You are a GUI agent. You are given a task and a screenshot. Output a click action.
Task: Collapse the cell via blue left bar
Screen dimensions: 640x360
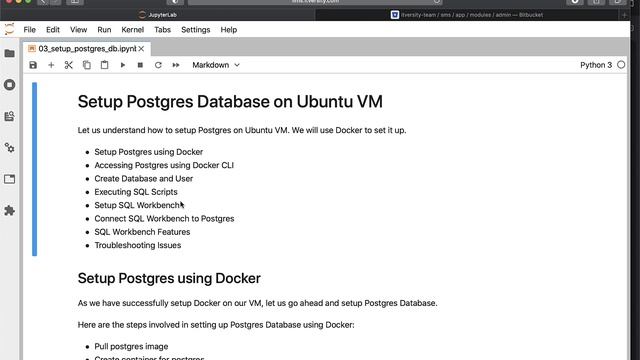coord(35,169)
